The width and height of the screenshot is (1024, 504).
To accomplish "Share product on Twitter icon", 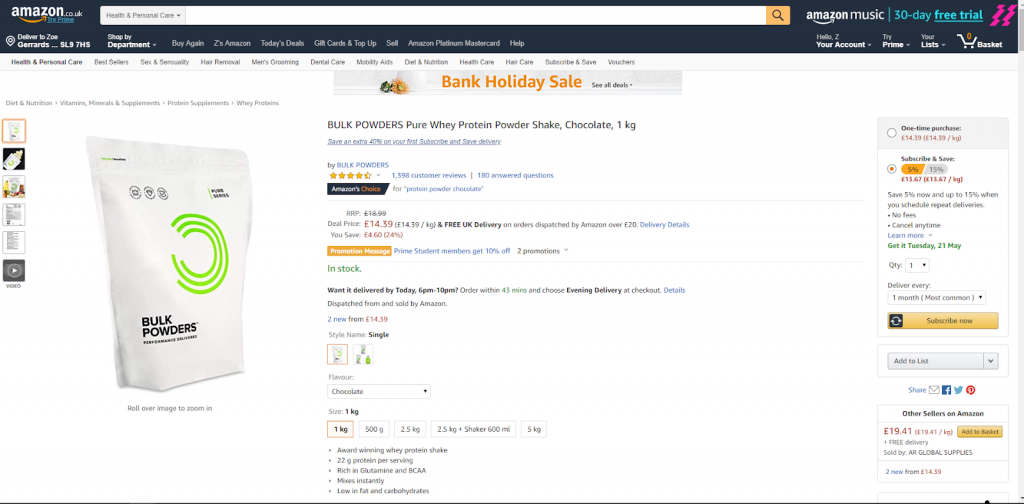I will coord(958,390).
